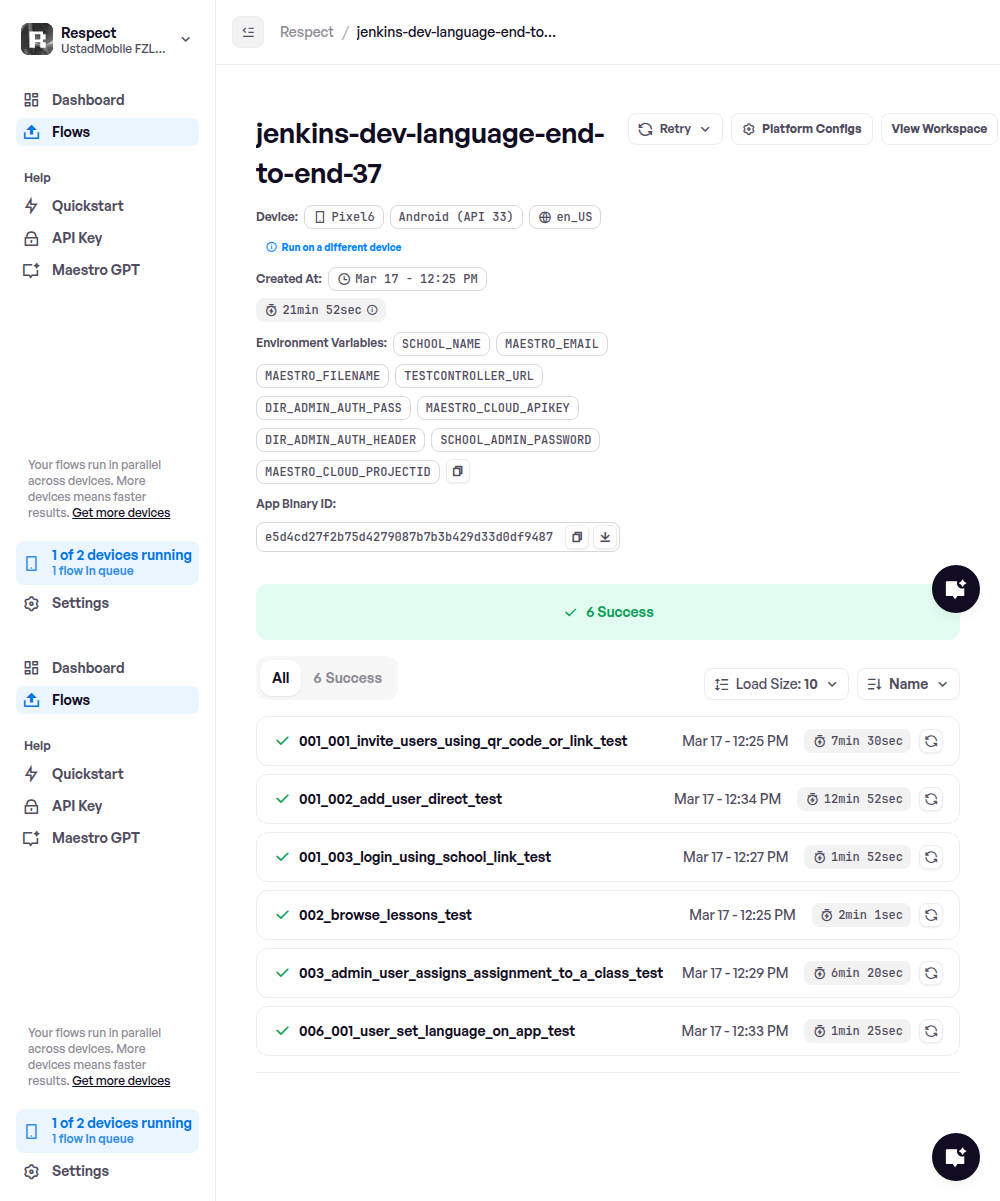Select the All results tab
This screenshot has width=1000, height=1201.
pyautogui.click(x=281, y=678)
